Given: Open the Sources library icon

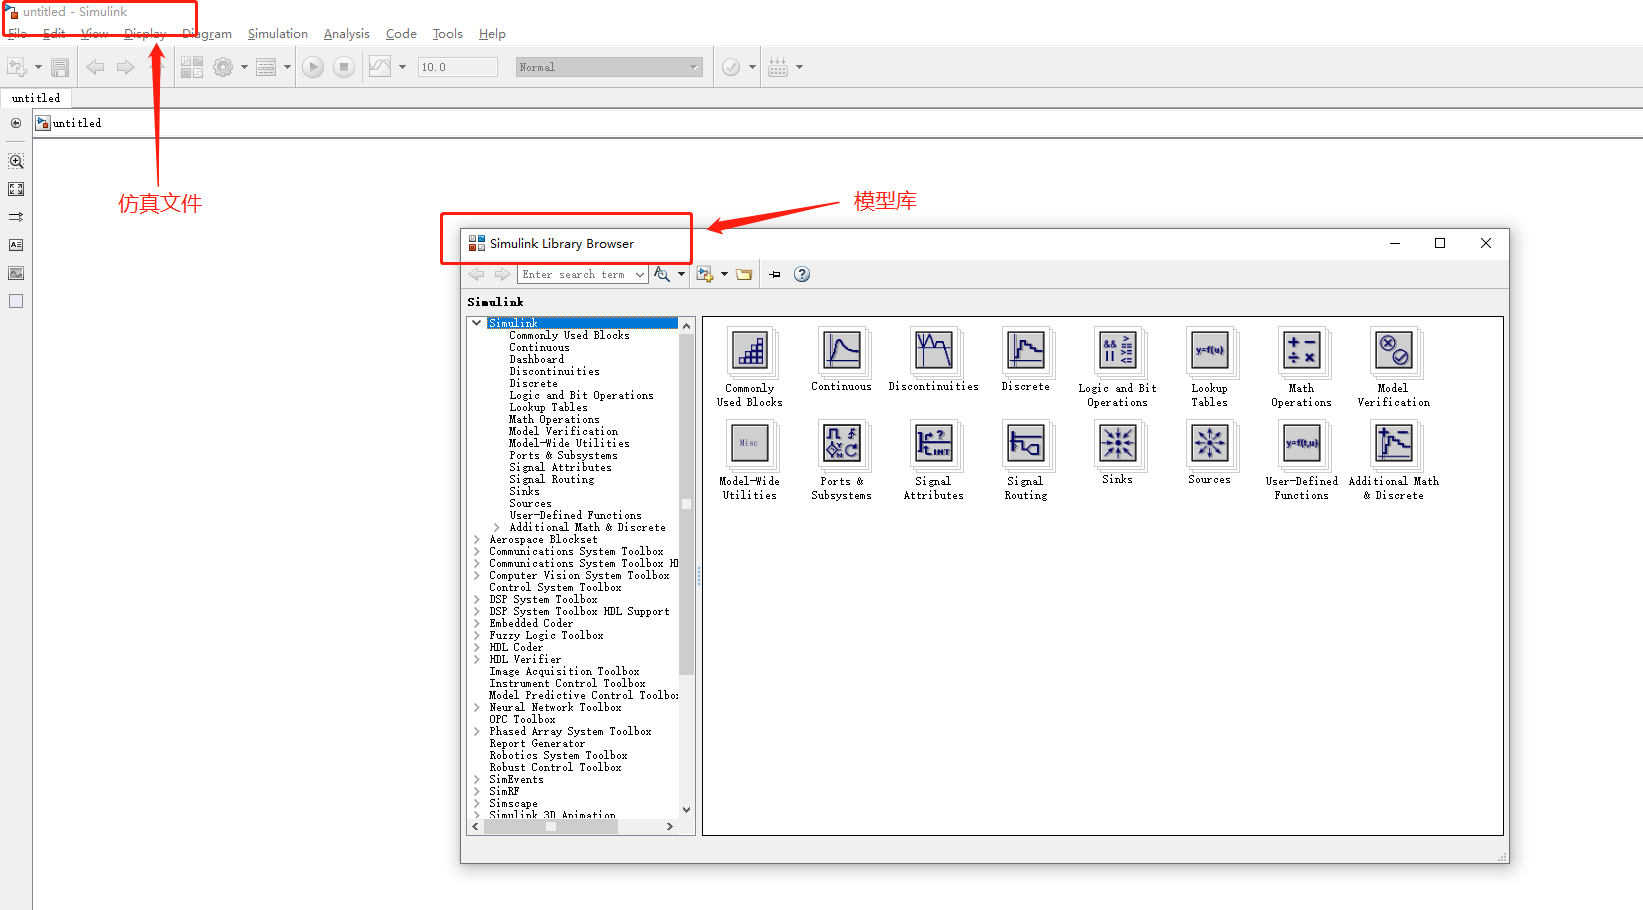Looking at the screenshot, I should [x=1210, y=444].
